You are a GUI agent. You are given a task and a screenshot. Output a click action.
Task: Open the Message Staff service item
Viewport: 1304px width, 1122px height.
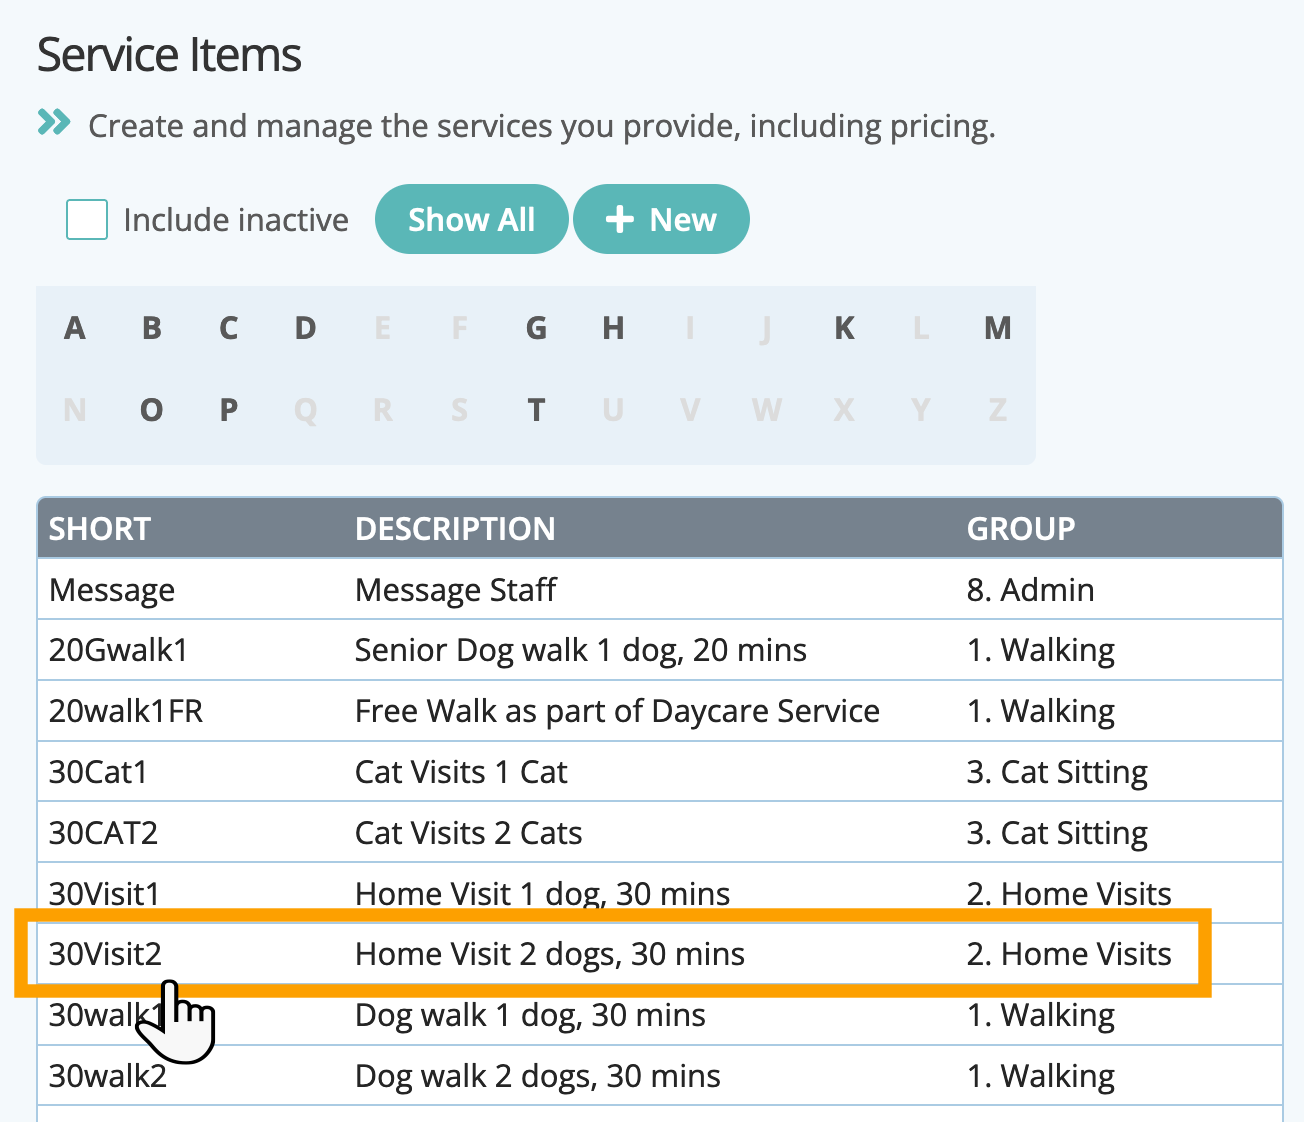[x=455, y=590]
